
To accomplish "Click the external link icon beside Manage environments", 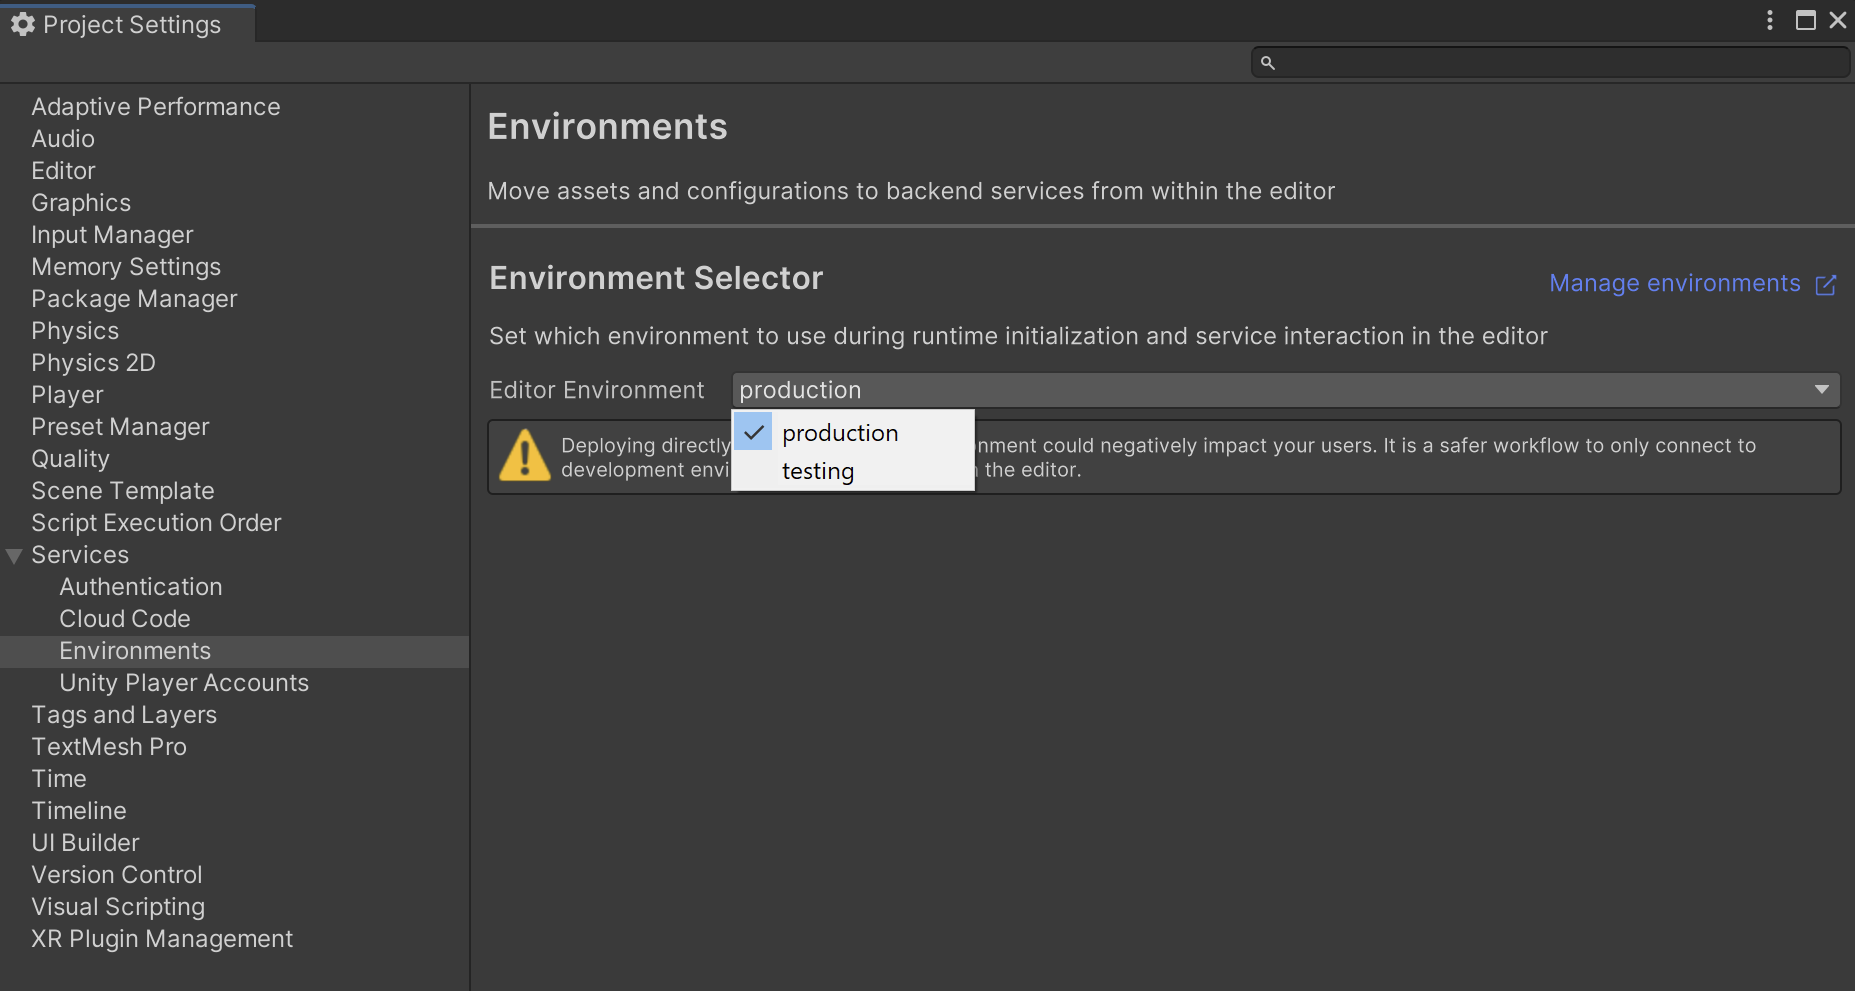I will pyautogui.click(x=1825, y=285).
